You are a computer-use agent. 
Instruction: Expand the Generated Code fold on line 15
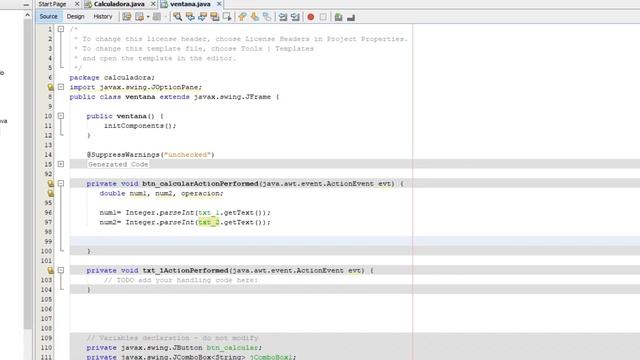pyautogui.click(x=61, y=164)
